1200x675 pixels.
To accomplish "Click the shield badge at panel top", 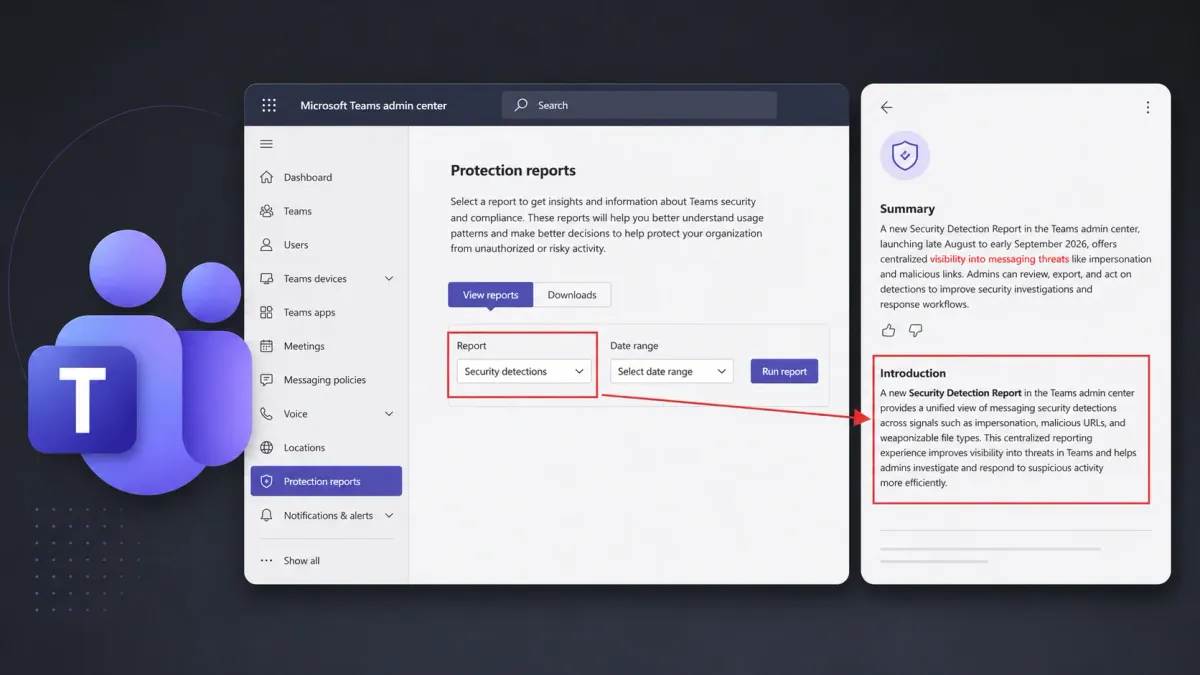I will tap(905, 155).
